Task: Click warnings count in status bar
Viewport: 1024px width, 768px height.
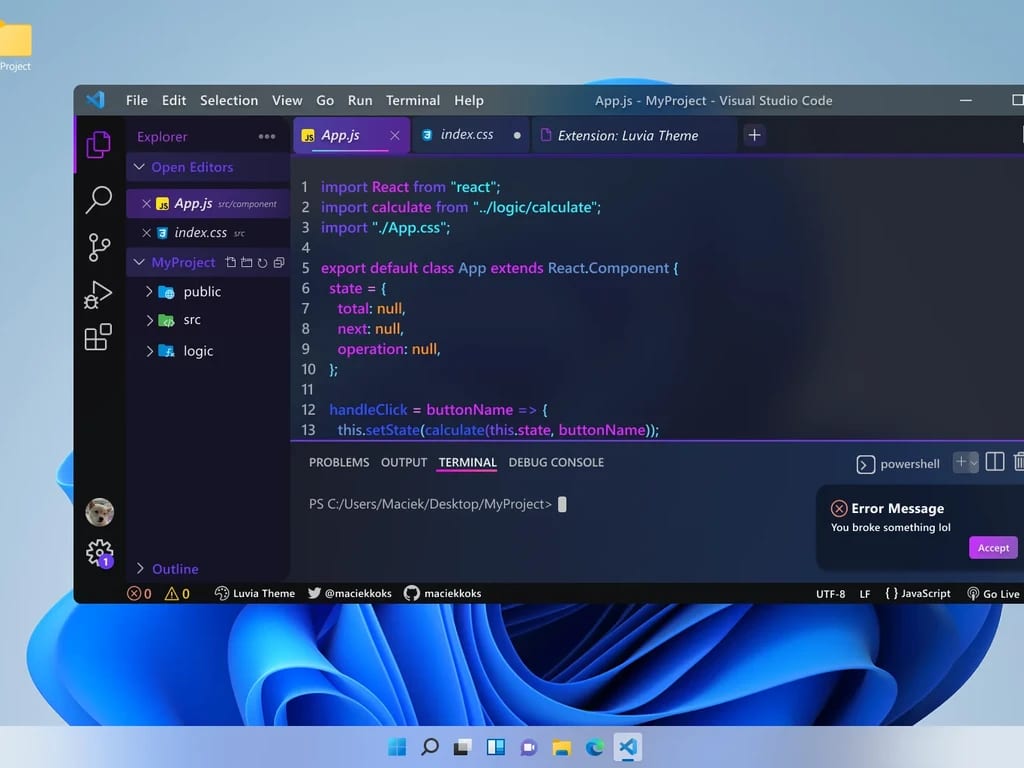Action: coord(177,594)
